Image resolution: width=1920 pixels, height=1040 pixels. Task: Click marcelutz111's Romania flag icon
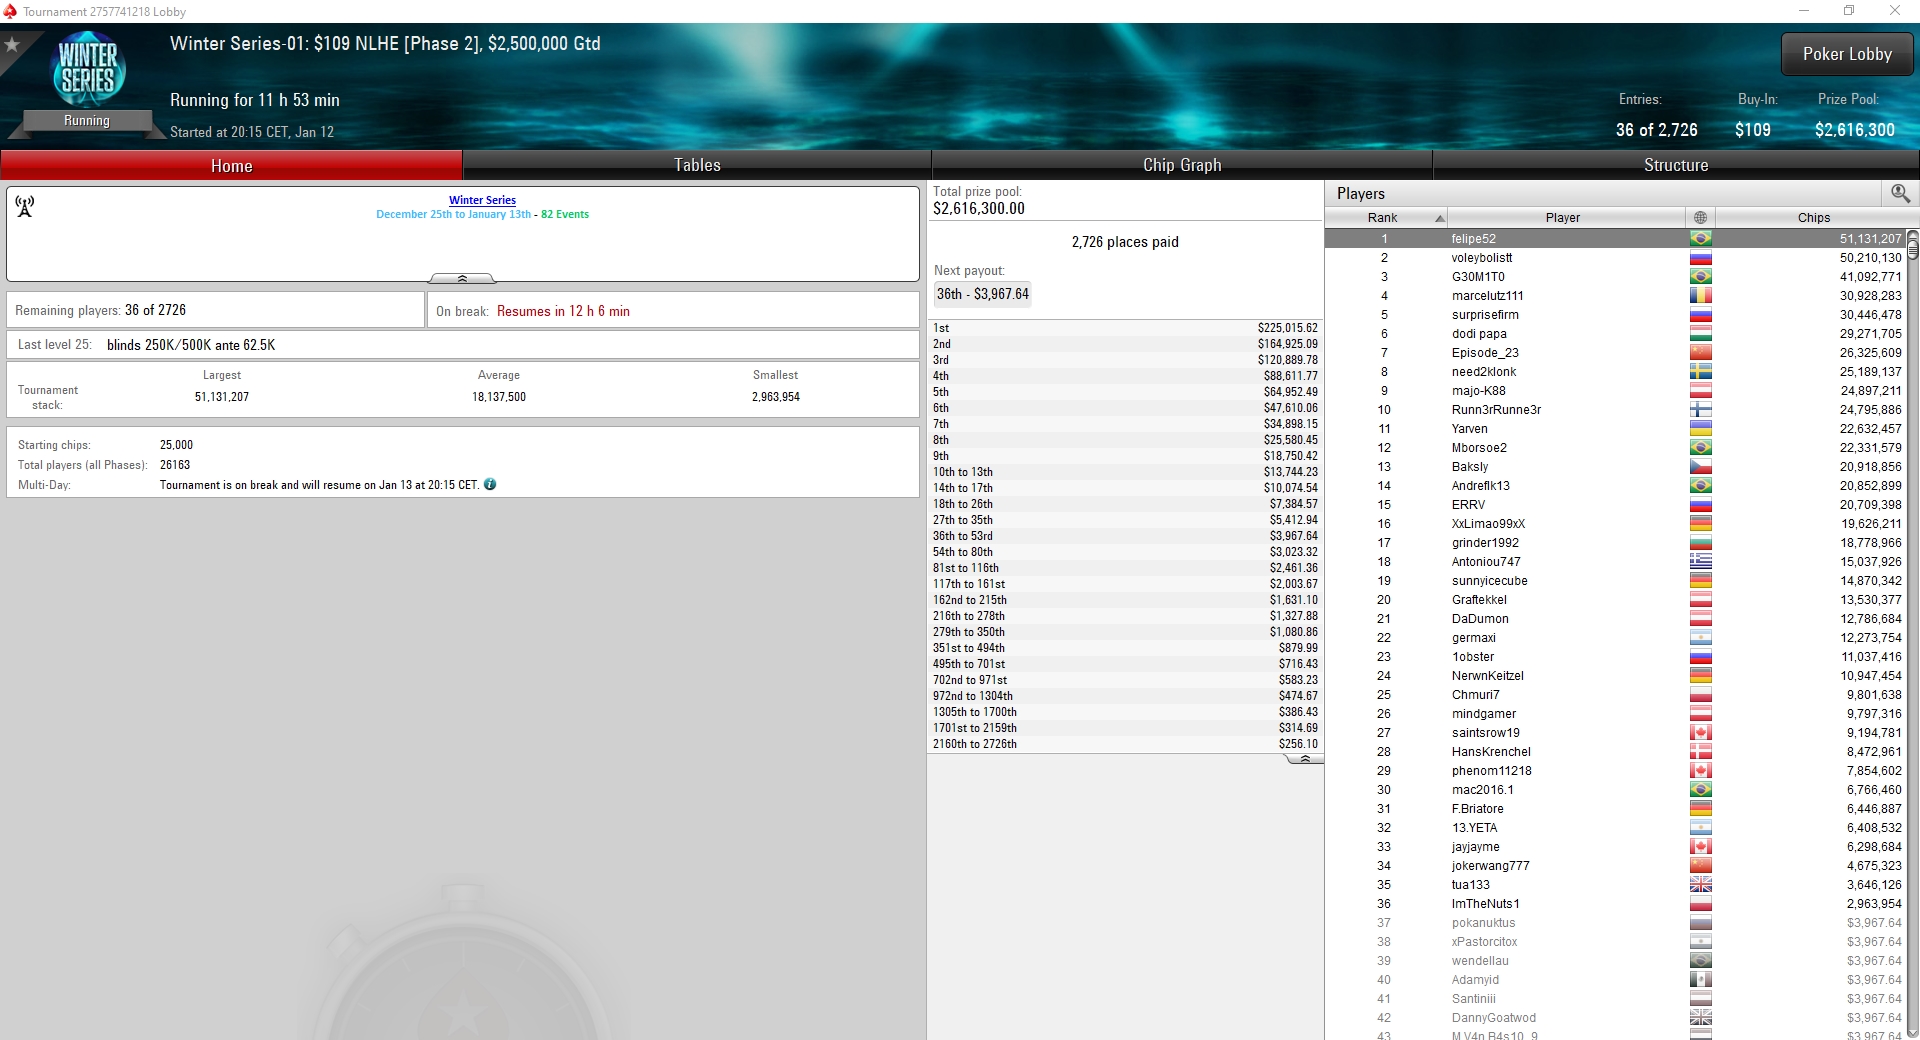click(x=1700, y=296)
